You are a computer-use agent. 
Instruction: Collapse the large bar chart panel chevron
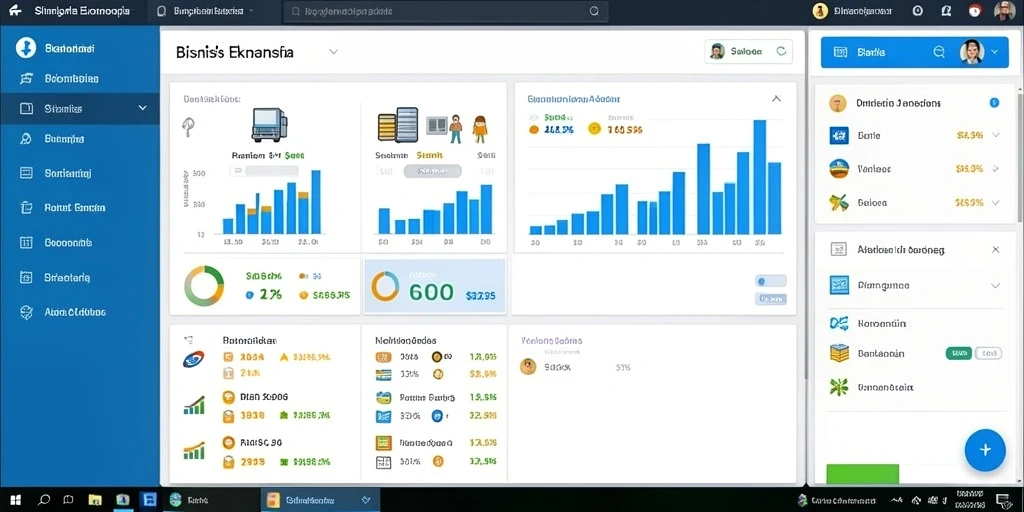(x=776, y=99)
